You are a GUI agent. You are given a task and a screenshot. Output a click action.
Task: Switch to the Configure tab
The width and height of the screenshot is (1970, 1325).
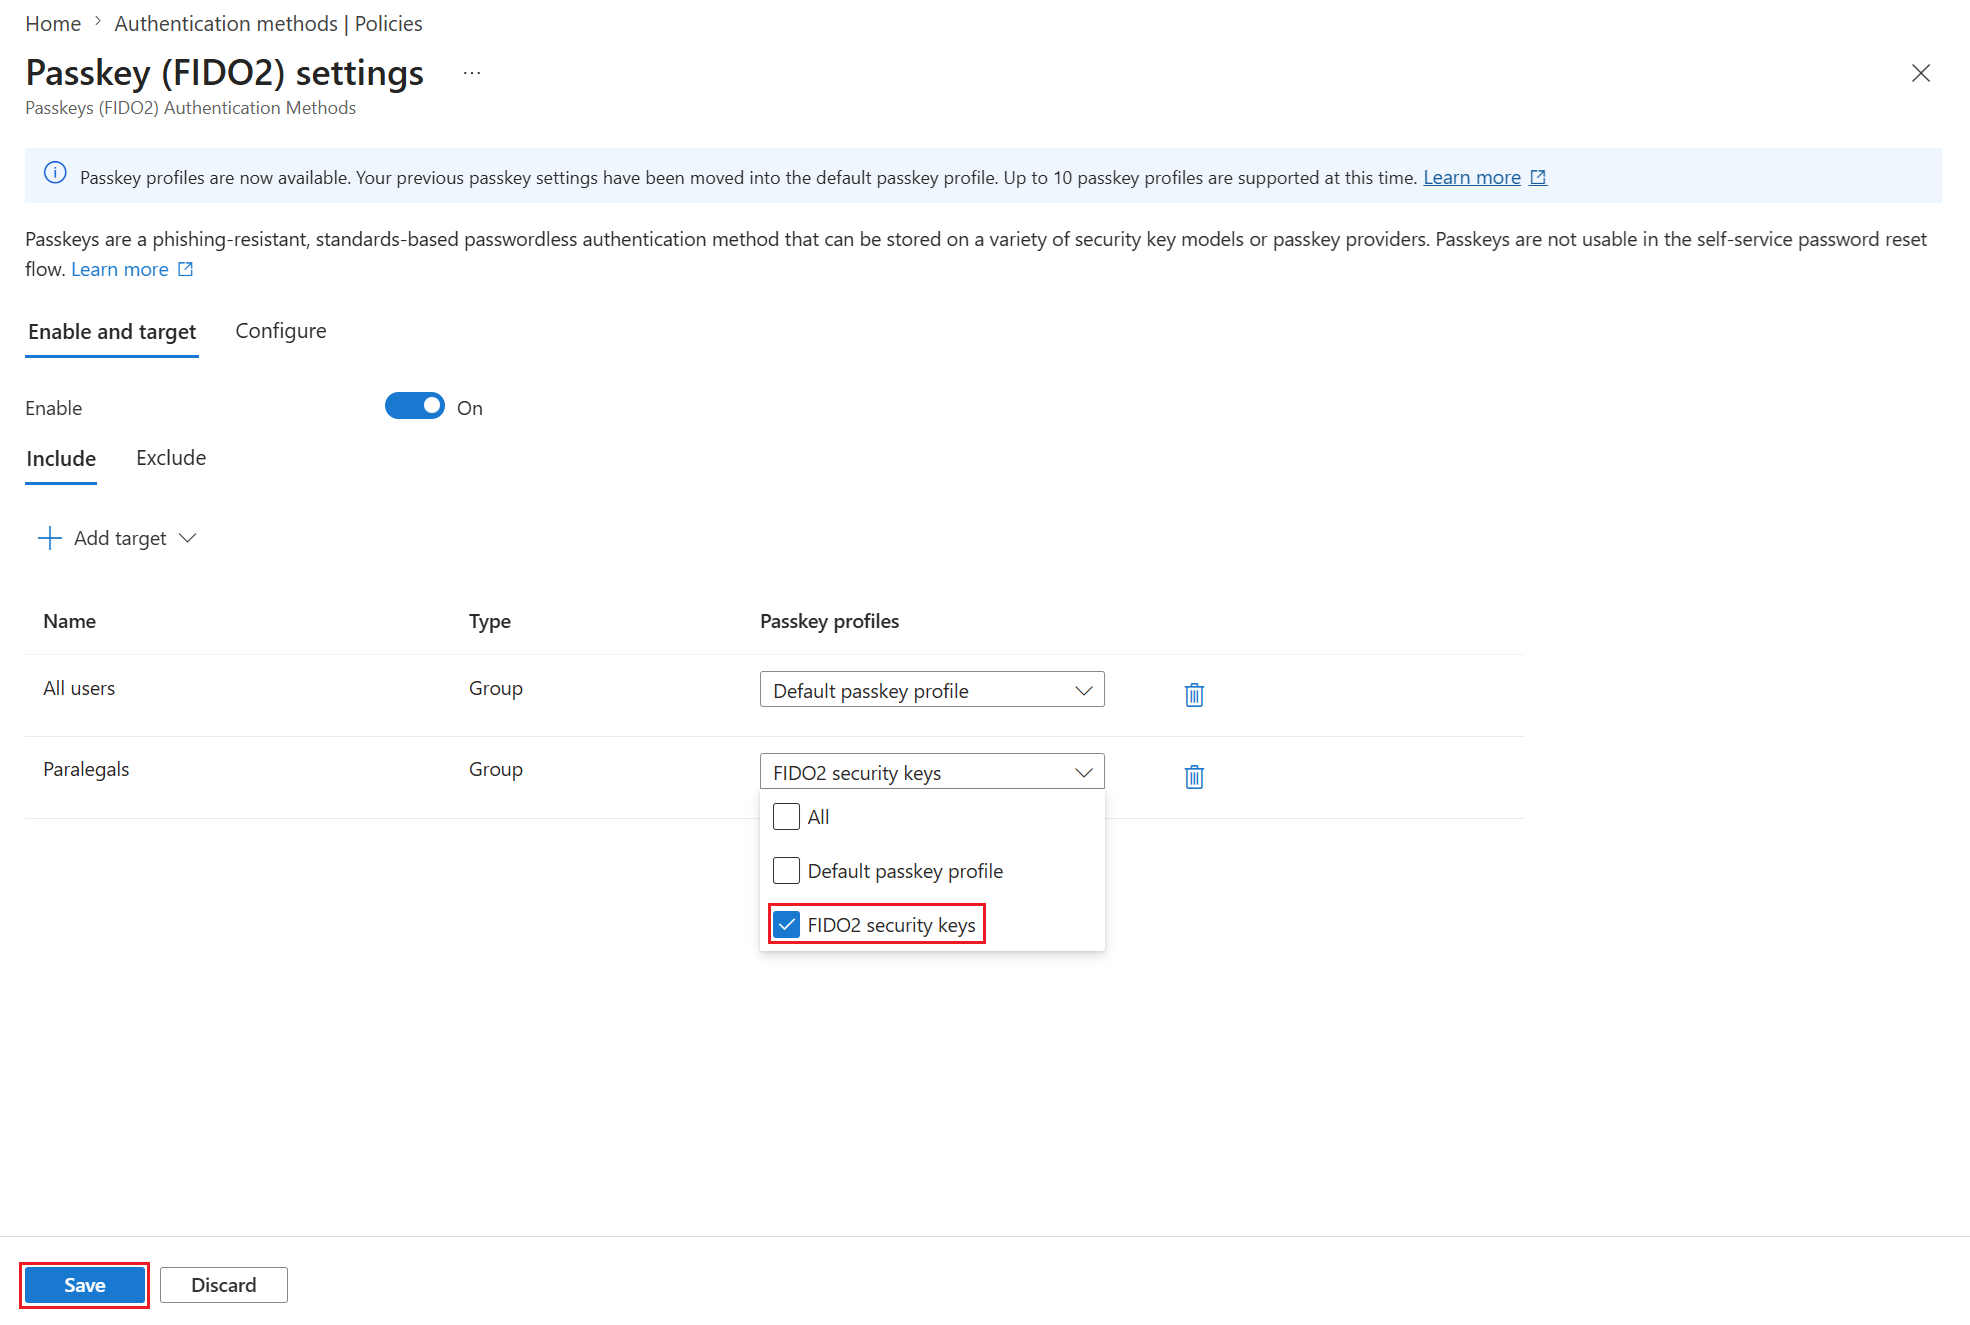[x=281, y=331]
